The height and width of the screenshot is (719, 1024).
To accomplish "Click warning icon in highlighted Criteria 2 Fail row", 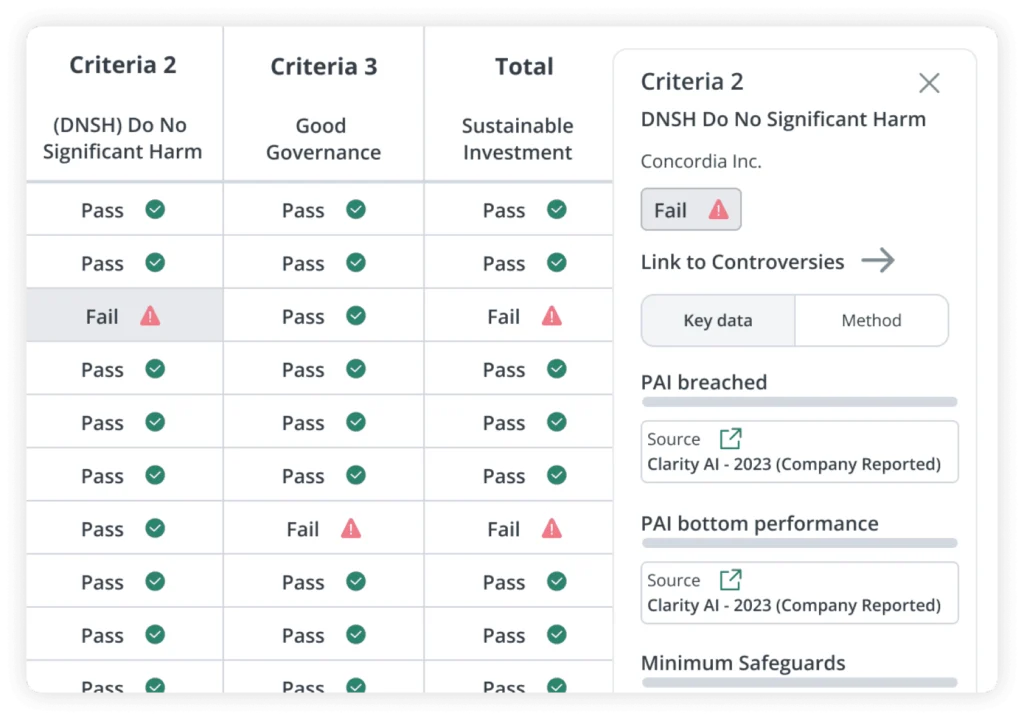I will coord(150,316).
